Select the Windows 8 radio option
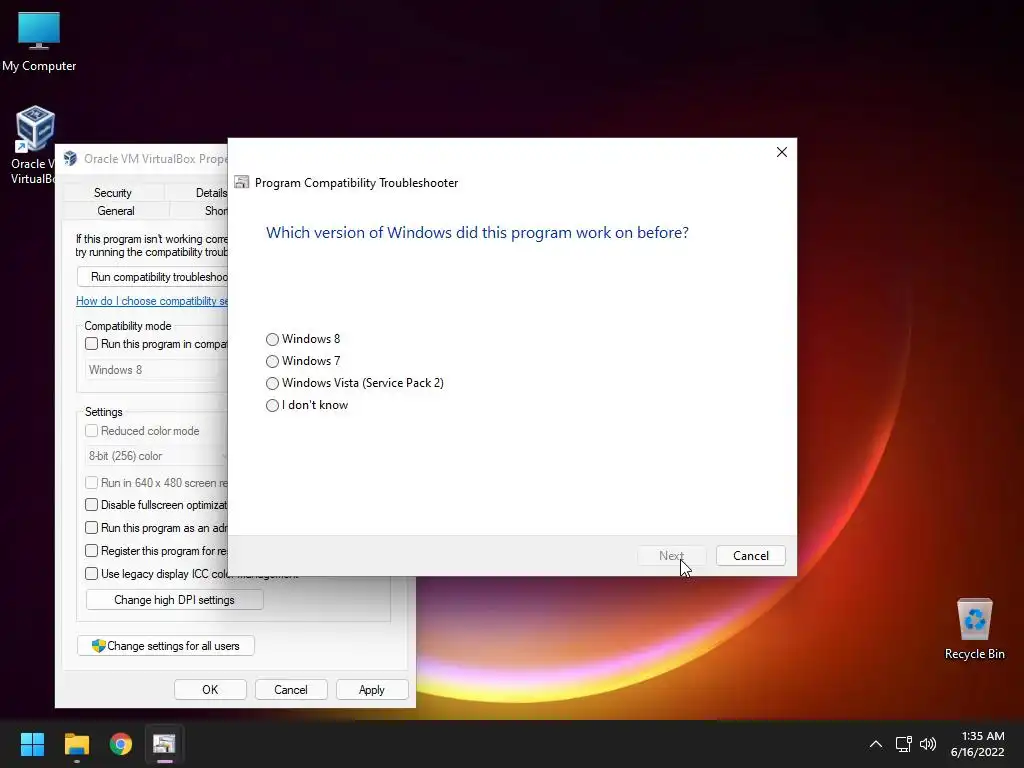 click(272, 339)
